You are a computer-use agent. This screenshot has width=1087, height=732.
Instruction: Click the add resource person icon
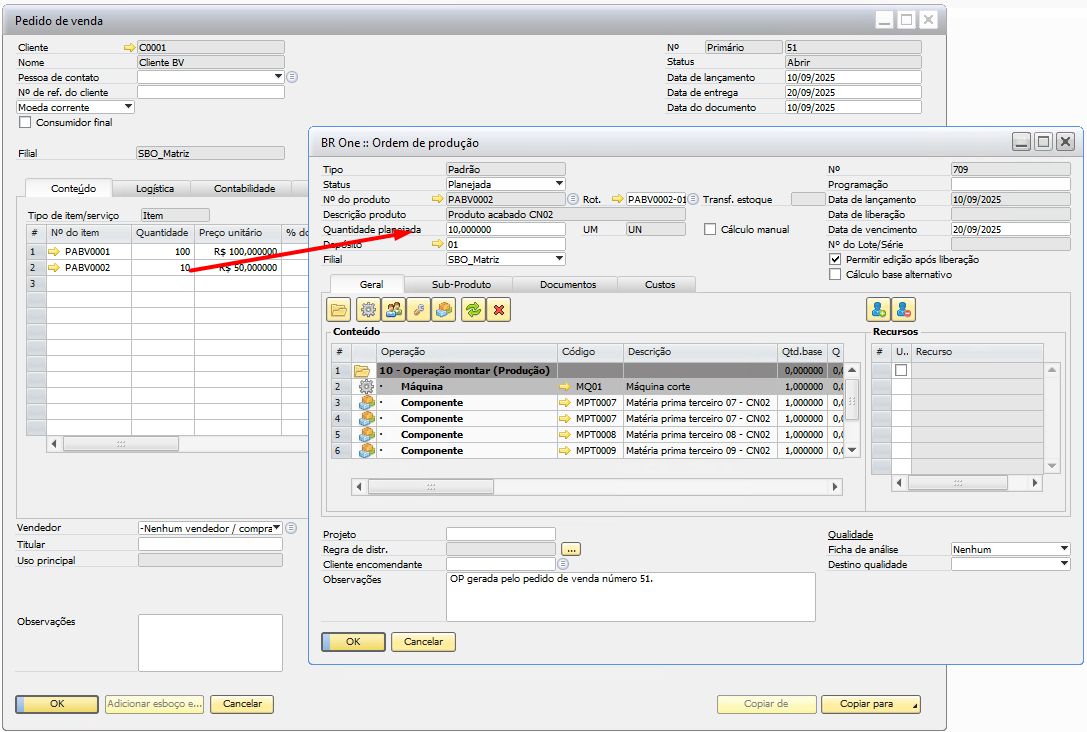pyautogui.click(x=879, y=310)
